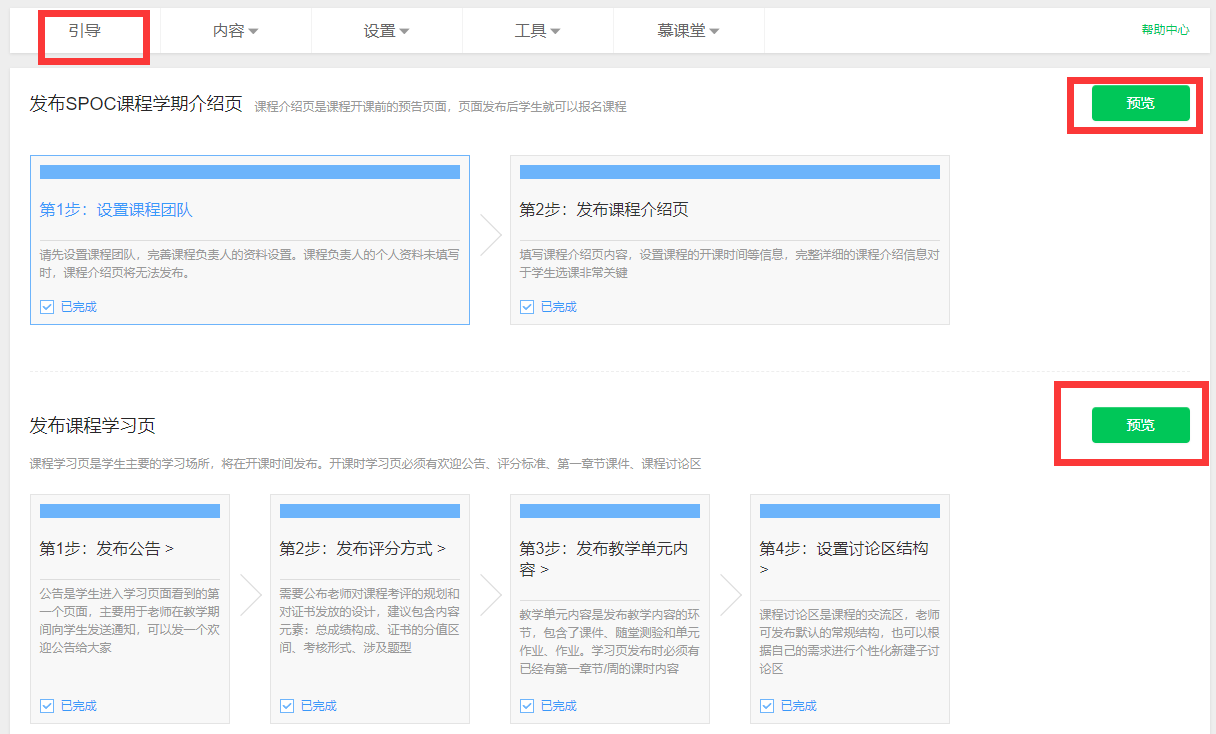Click the text starting 课程学习页是学生主要的学习场所
1216x734 pixels.
pyautogui.click(x=365, y=464)
